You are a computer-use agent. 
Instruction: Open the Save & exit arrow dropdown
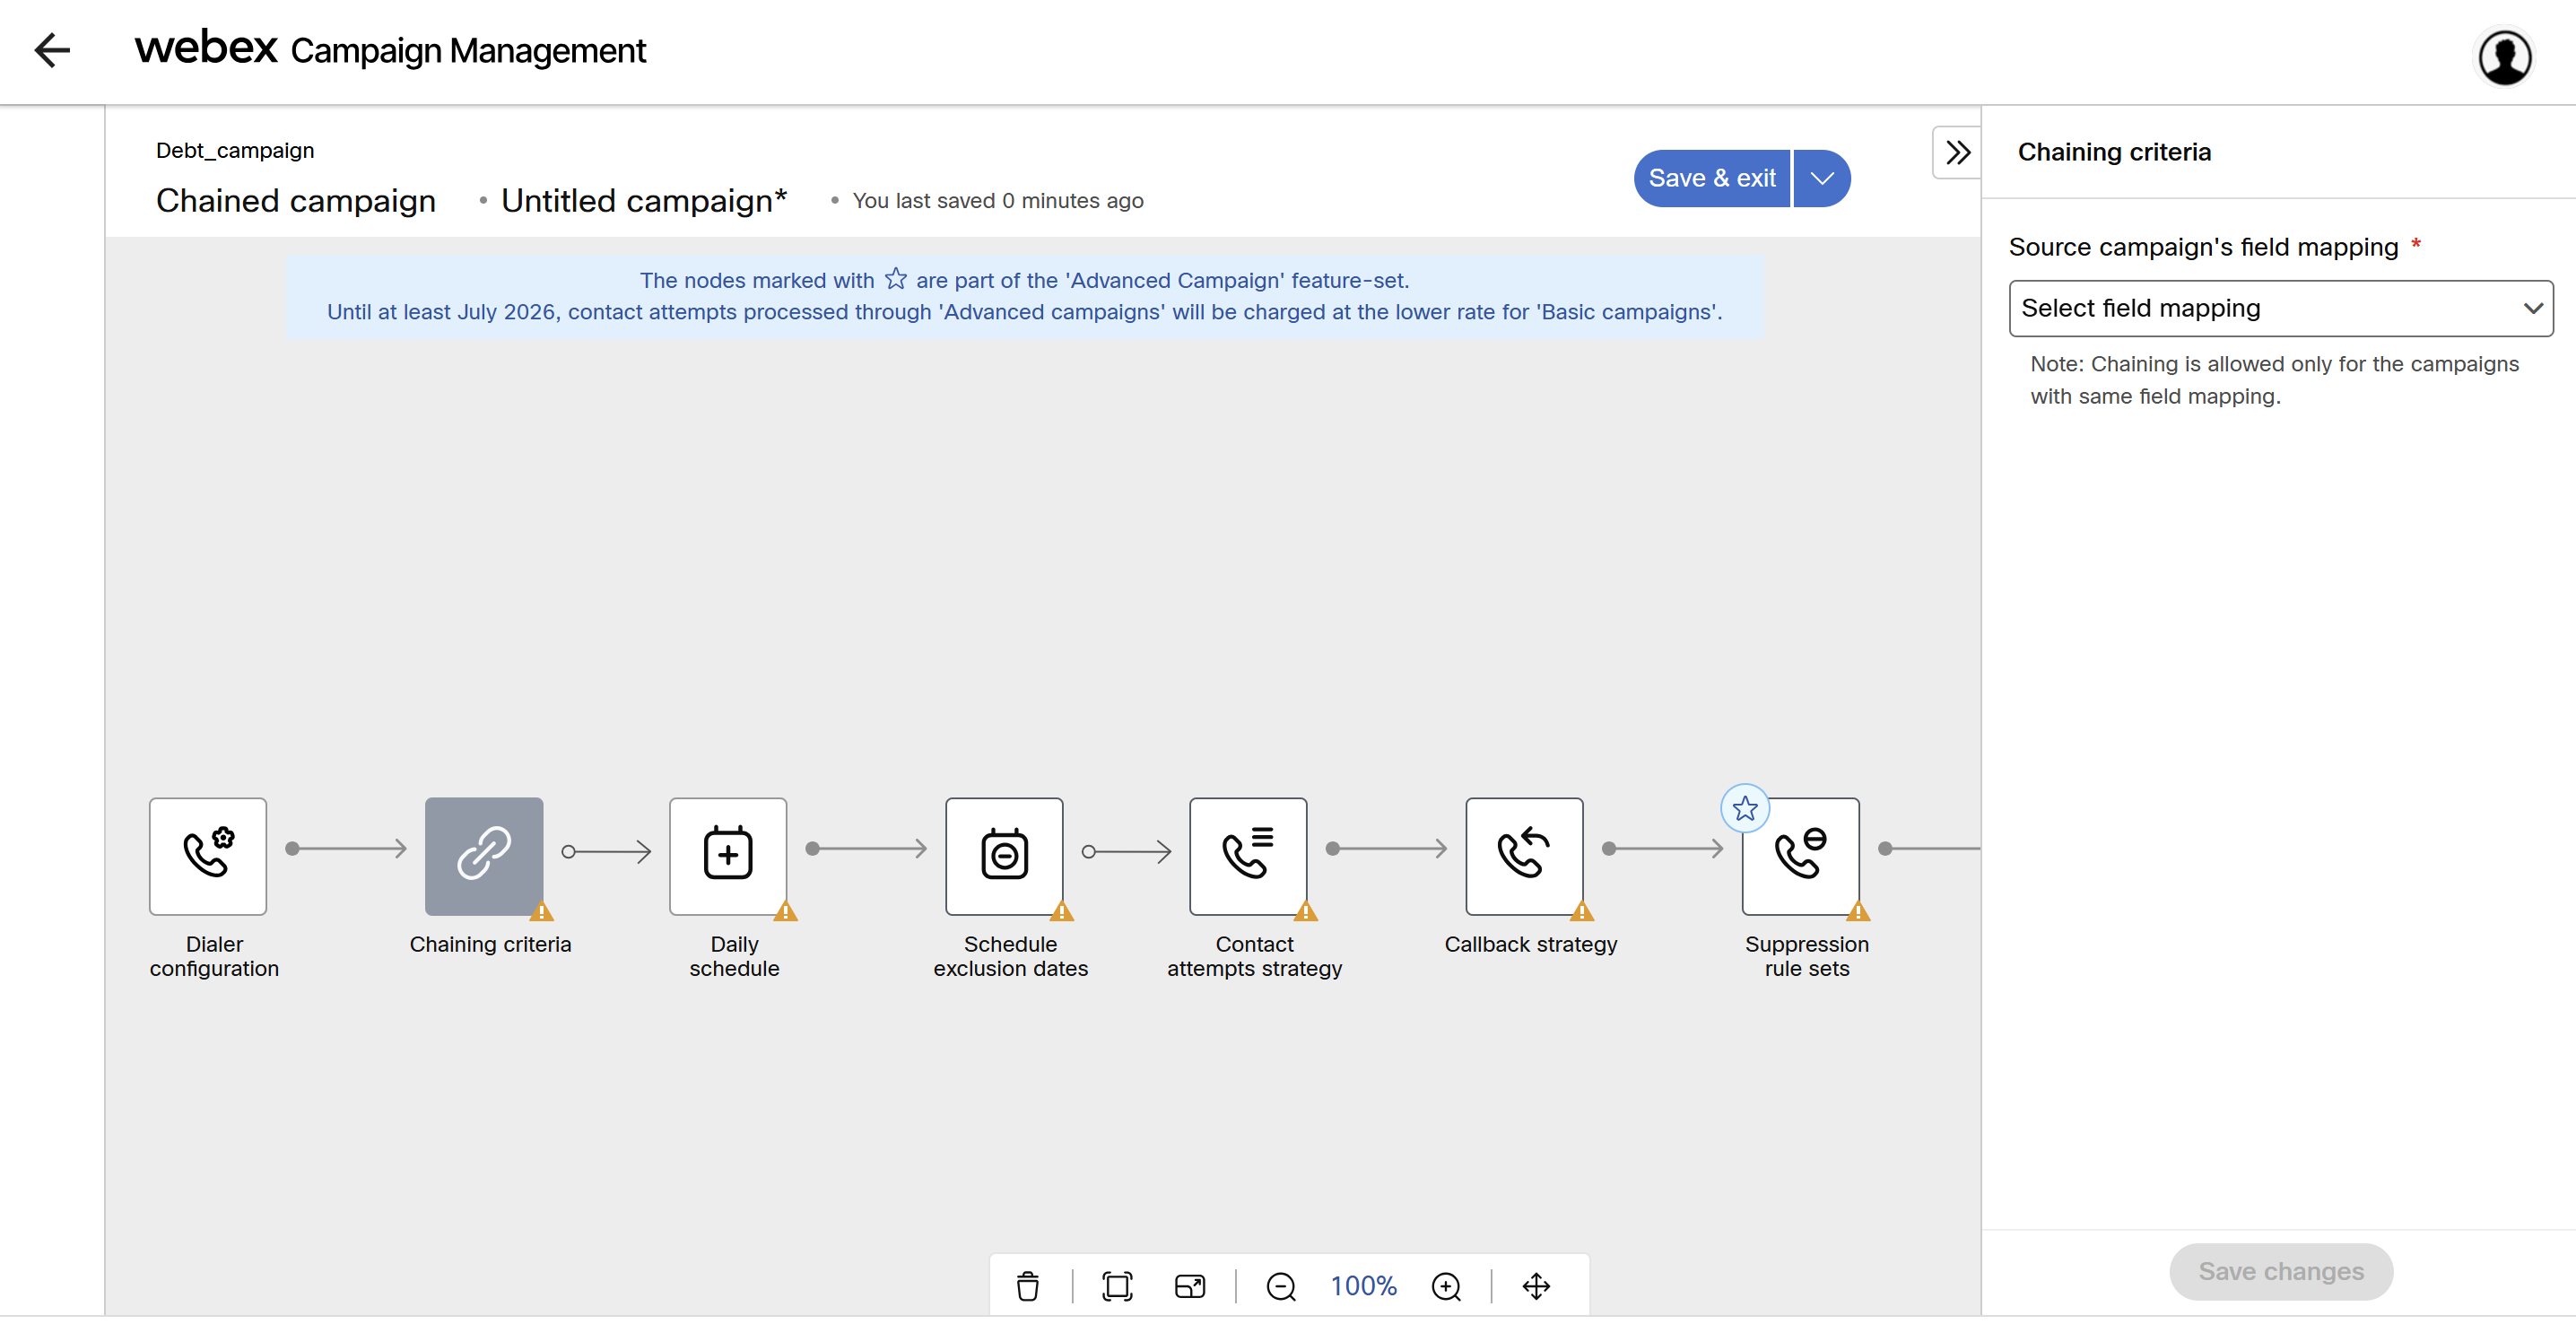(x=1822, y=178)
